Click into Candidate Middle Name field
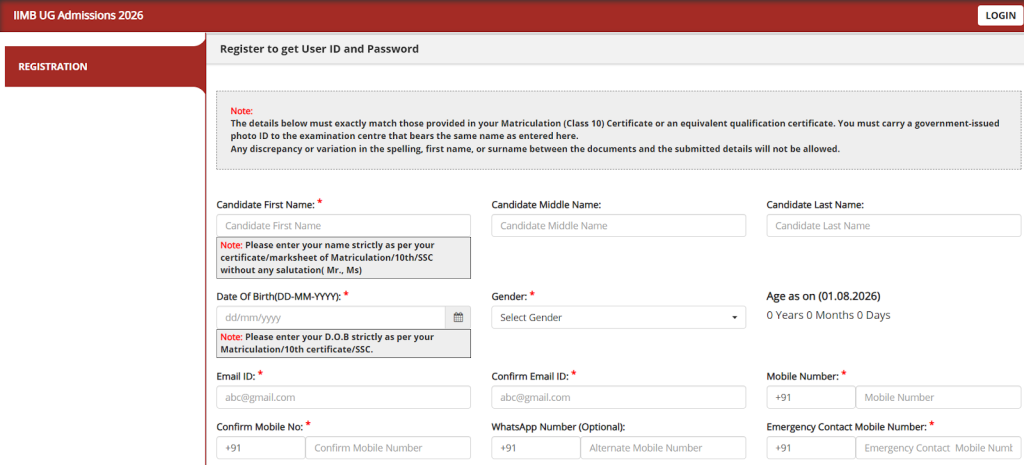Screen dimensions: 1024x465 pos(618,226)
